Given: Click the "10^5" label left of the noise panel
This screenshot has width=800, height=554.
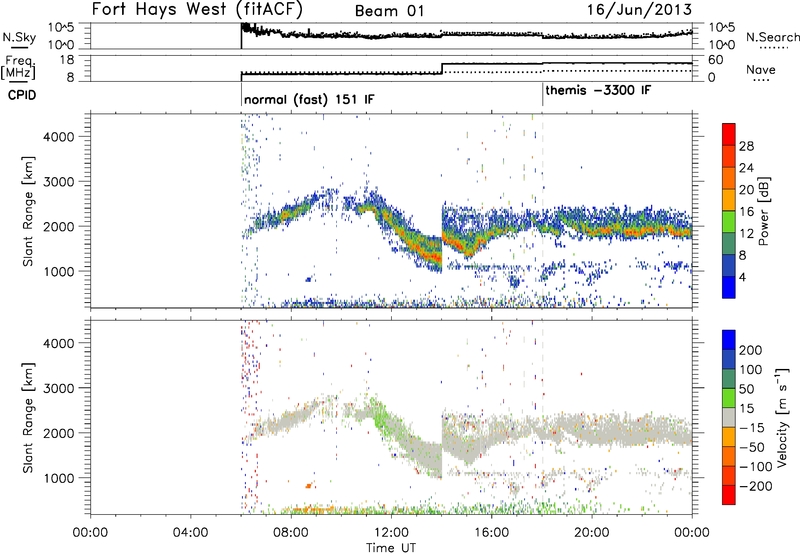Looking at the screenshot, I should pos(61,27).
